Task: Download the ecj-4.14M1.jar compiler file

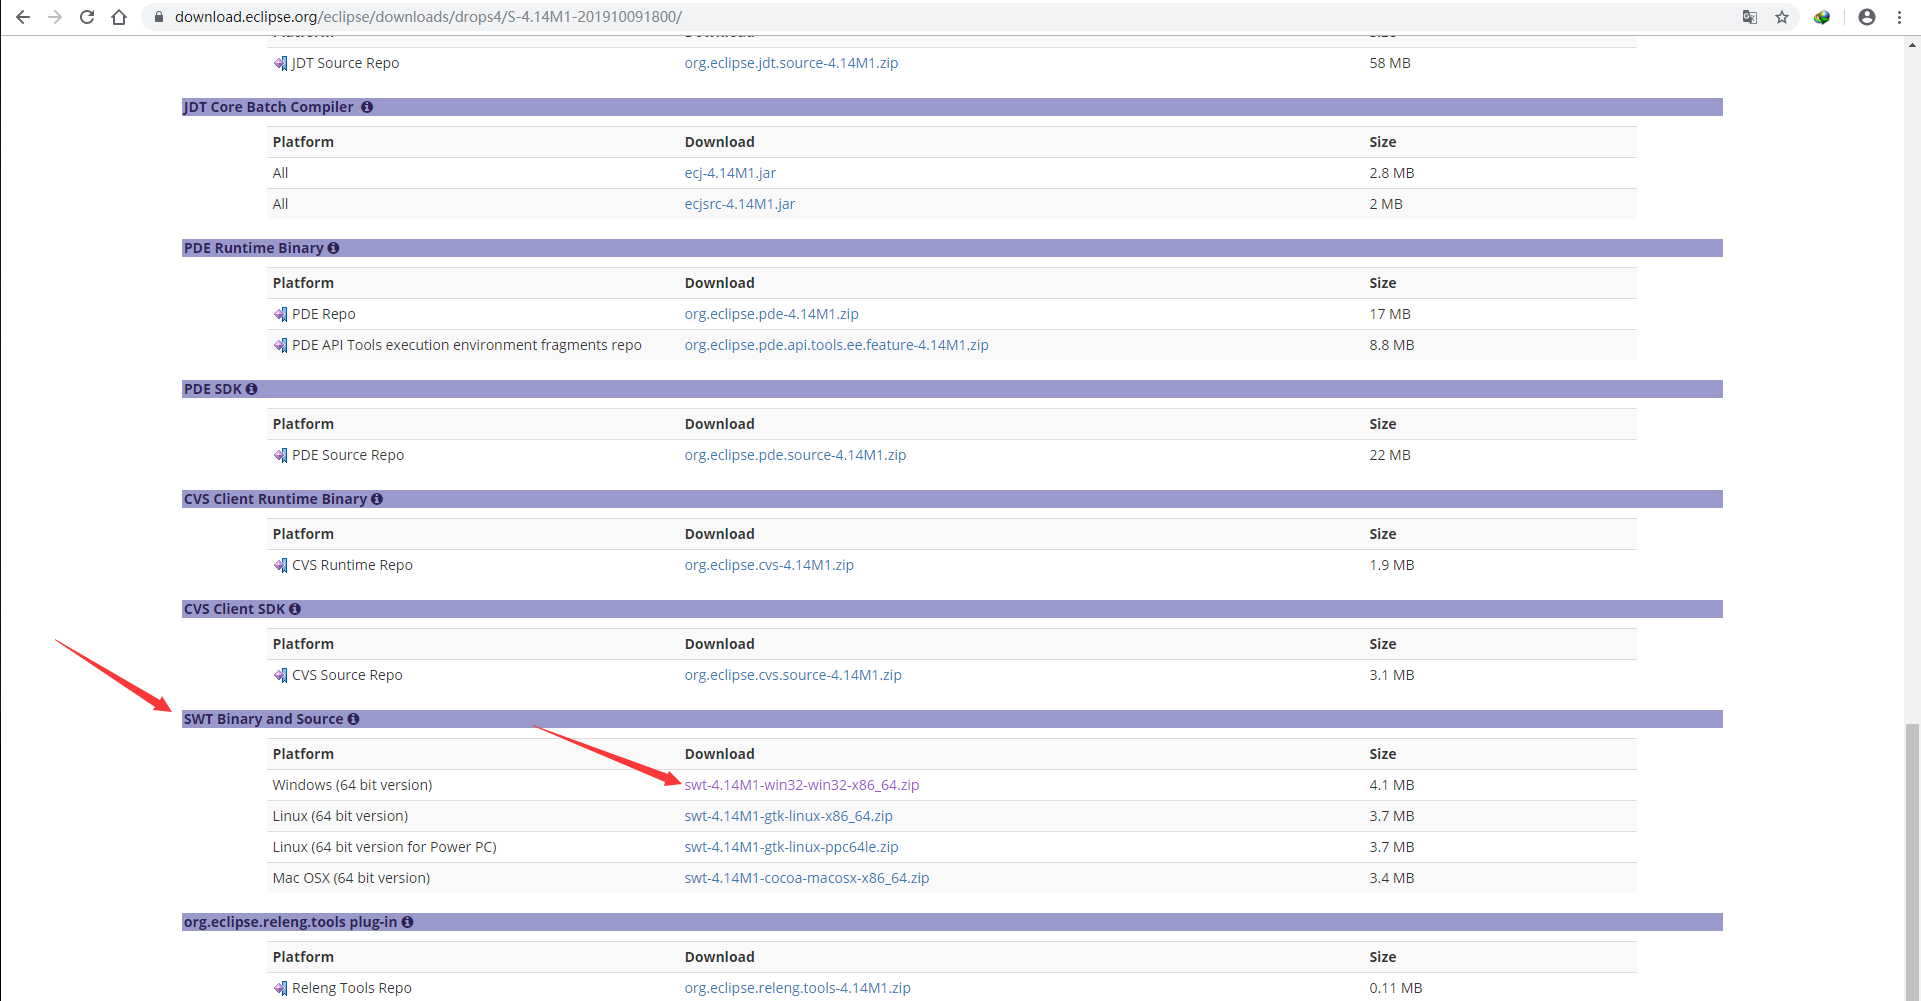Action: [730, 172]
